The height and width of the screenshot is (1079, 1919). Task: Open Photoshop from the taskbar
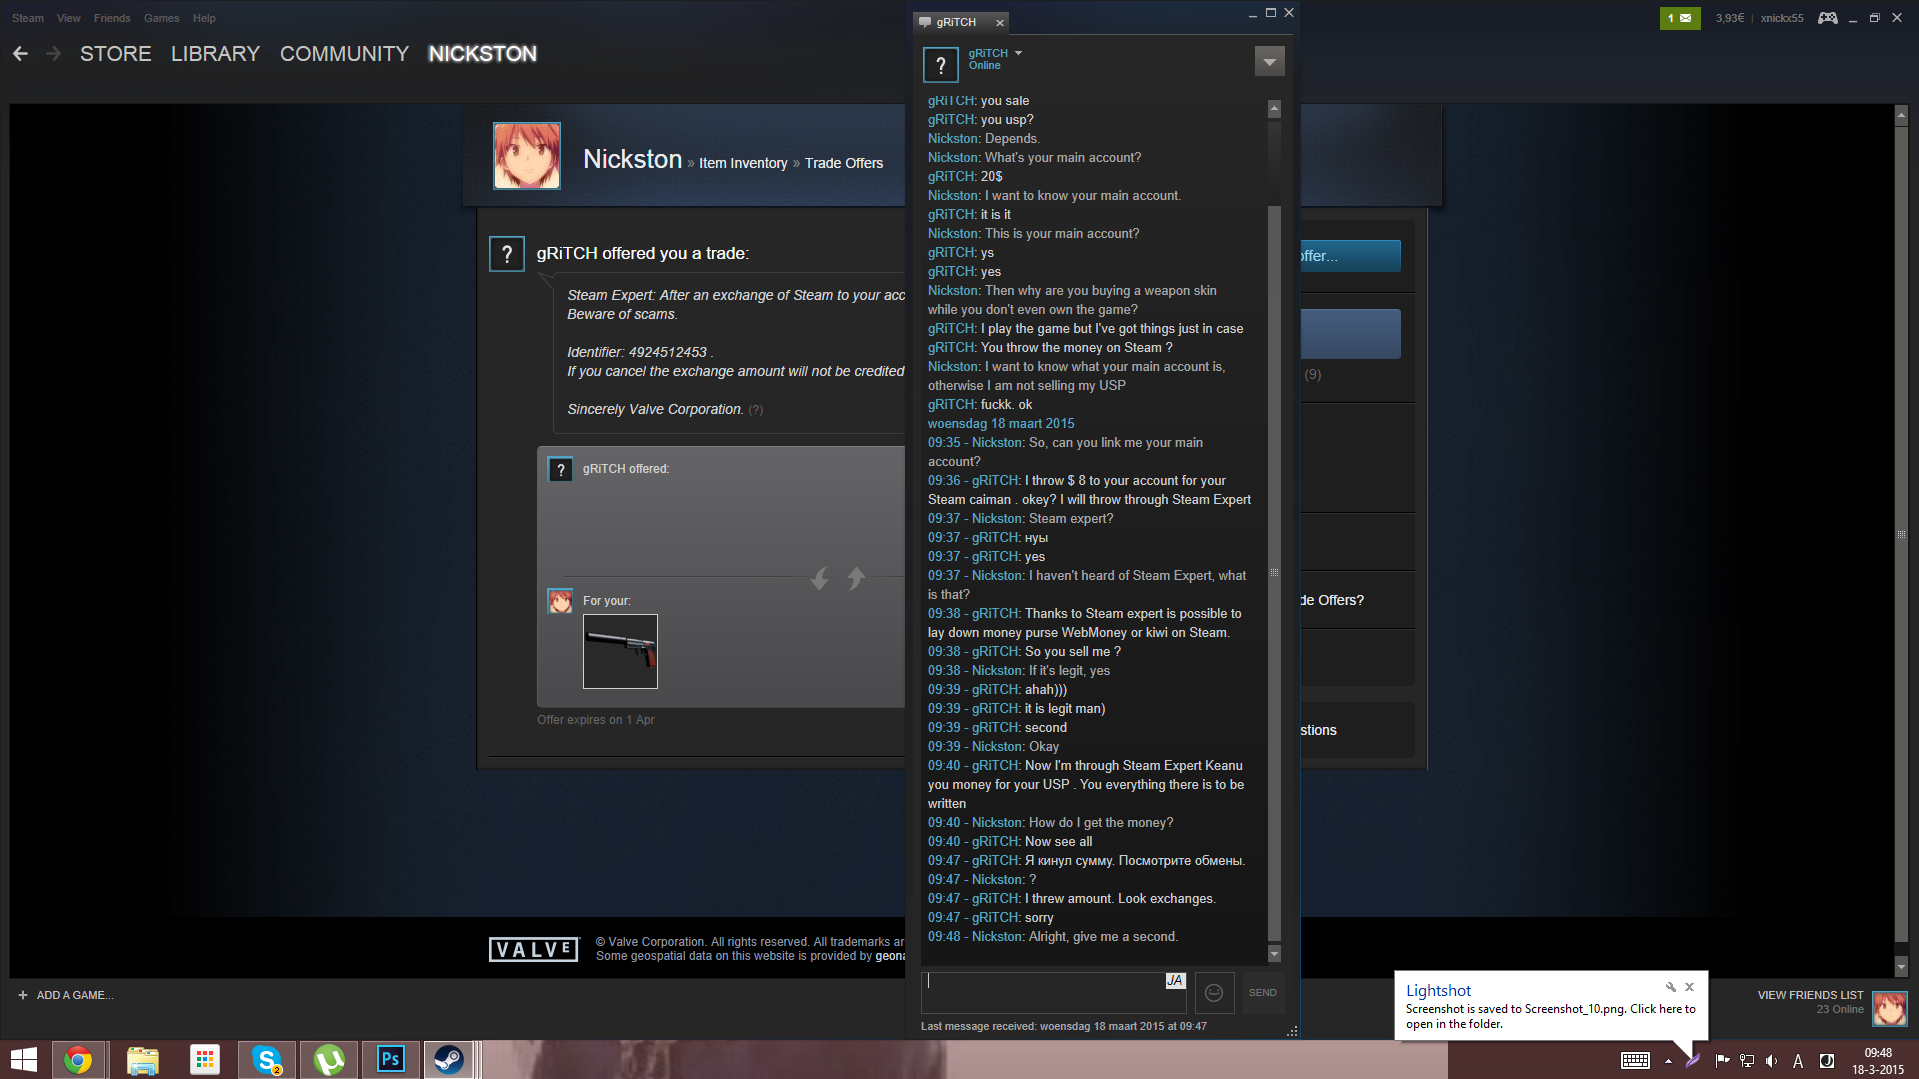tap(391, 1060)
